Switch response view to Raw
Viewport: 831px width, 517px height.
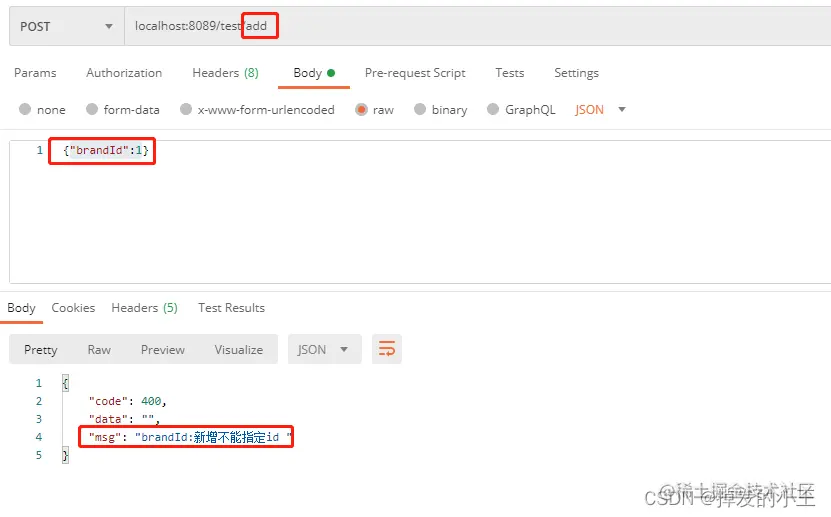pos(99,350)
